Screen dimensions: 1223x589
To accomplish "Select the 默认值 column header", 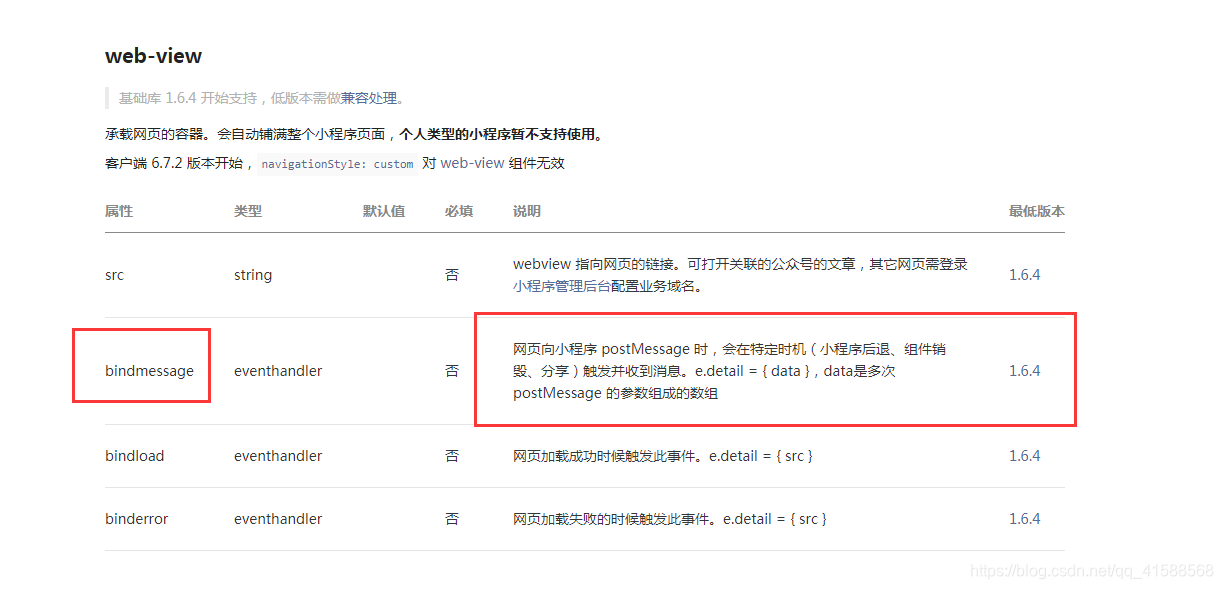I will [384, 211].
